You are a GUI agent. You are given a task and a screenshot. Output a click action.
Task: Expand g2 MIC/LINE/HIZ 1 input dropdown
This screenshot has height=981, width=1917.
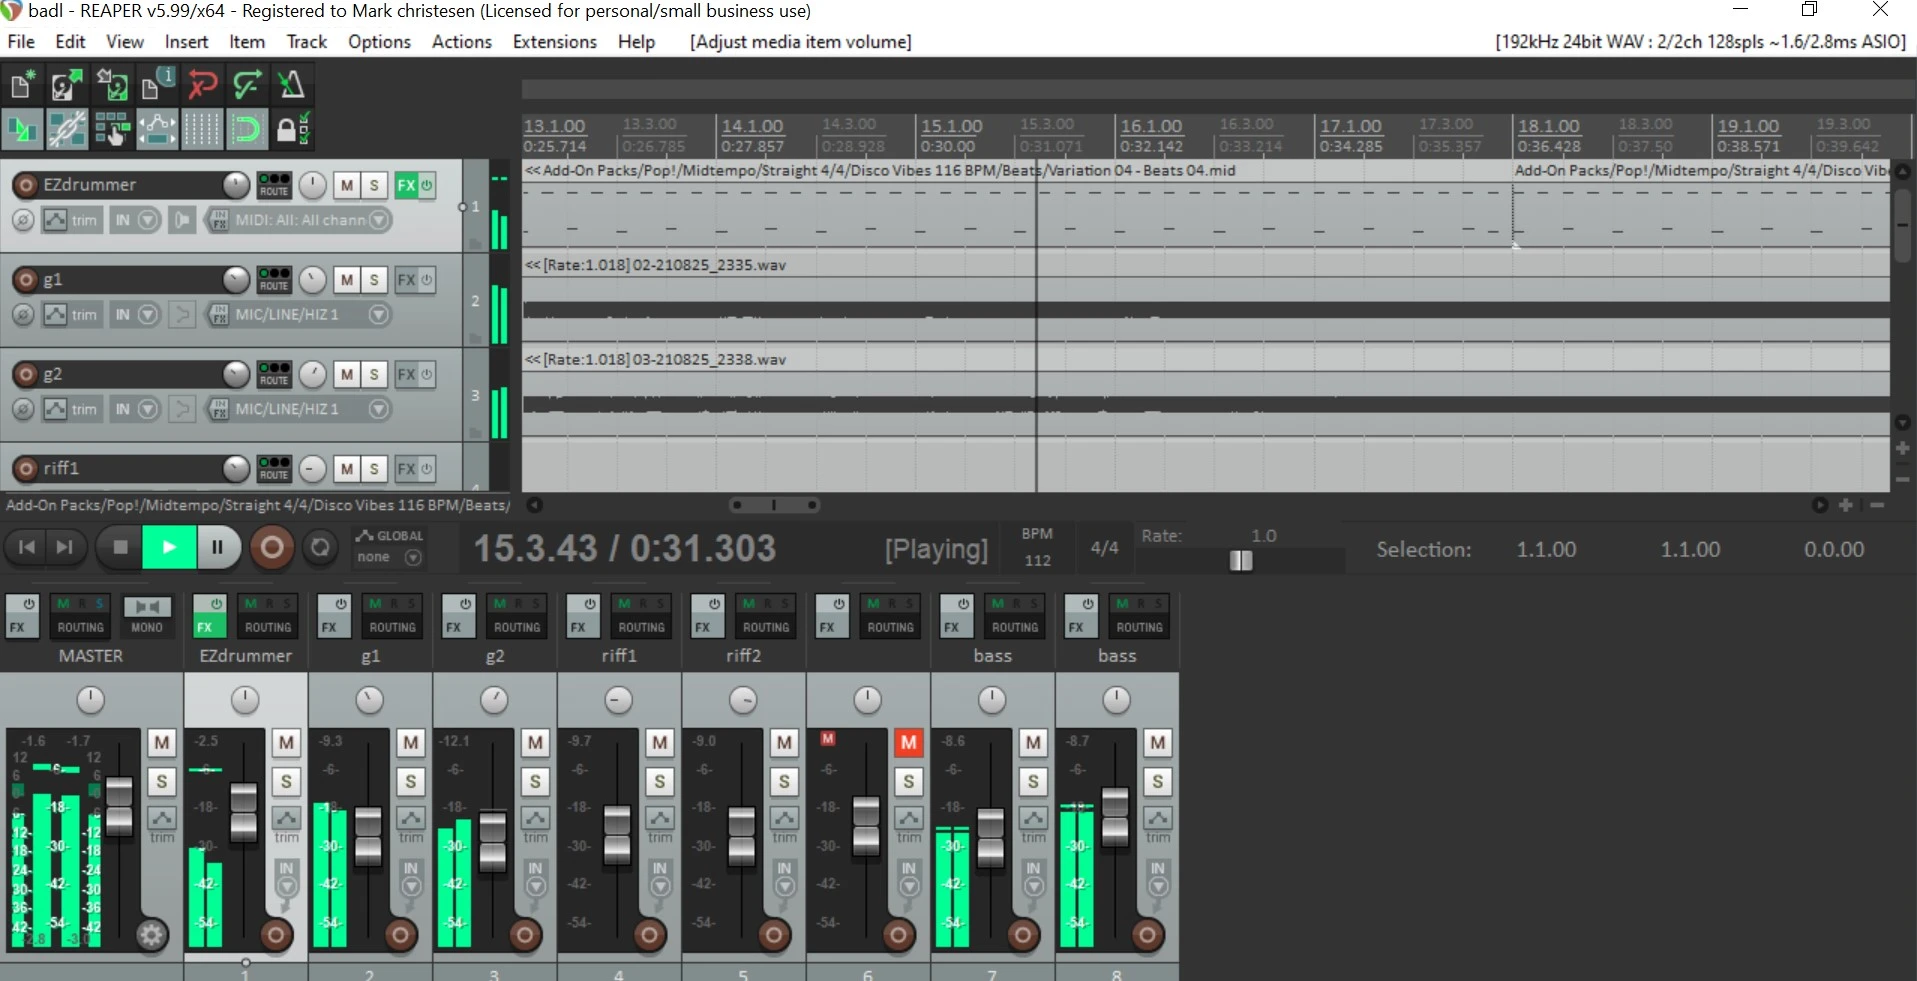(x=378, y=409)
